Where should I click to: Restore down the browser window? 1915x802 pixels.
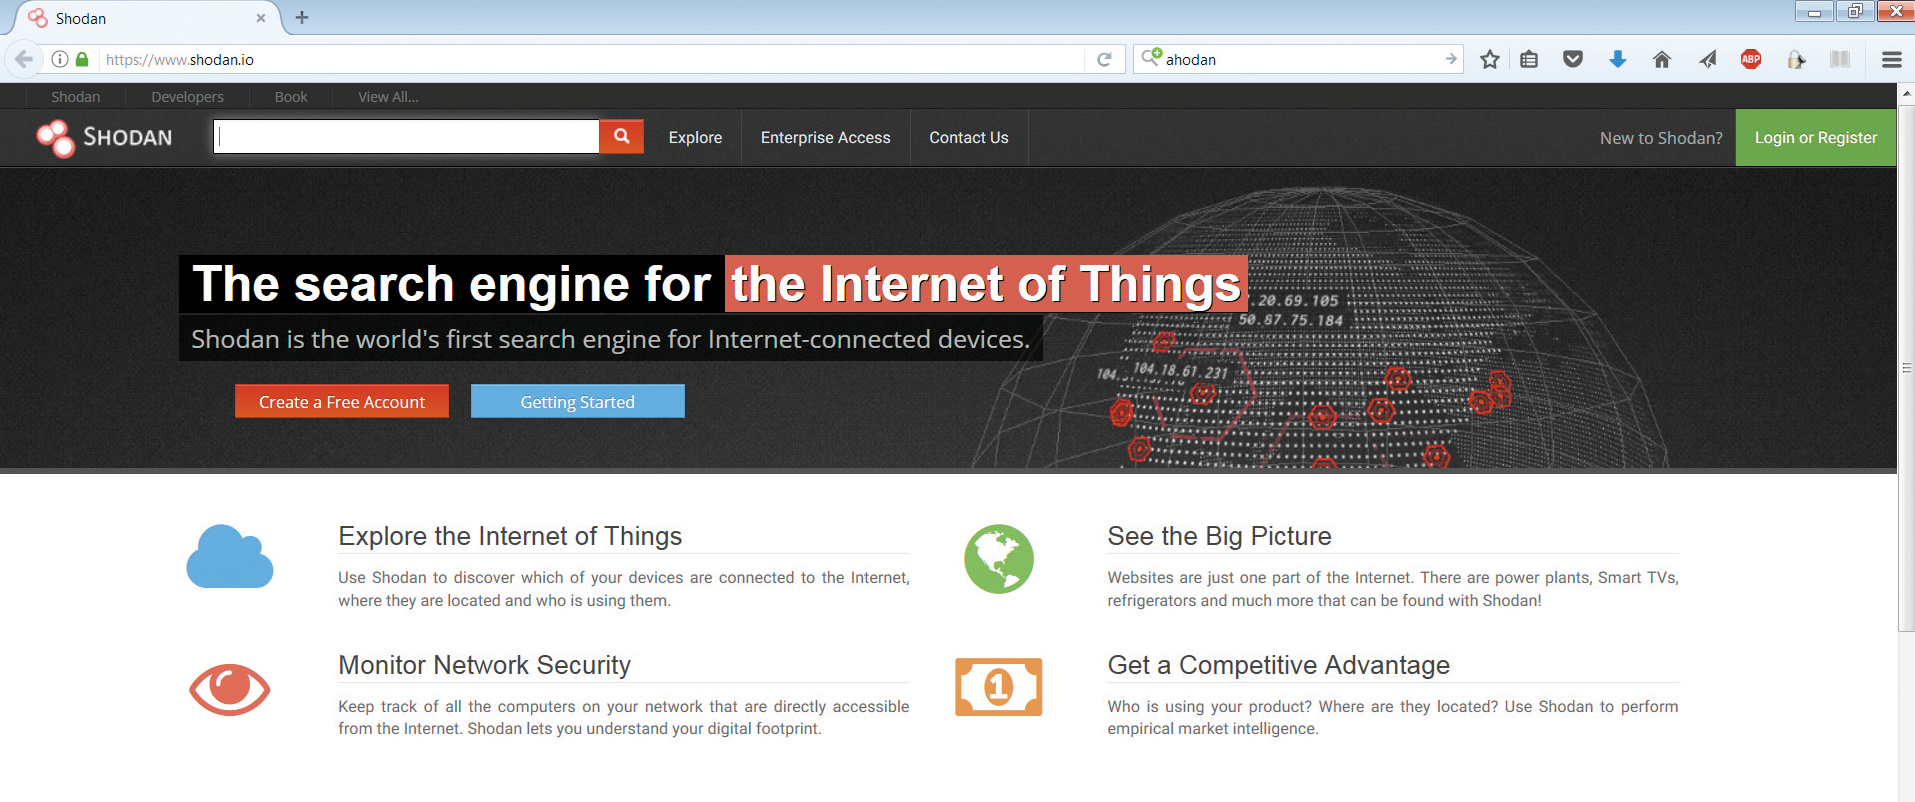click(1855, 12)
